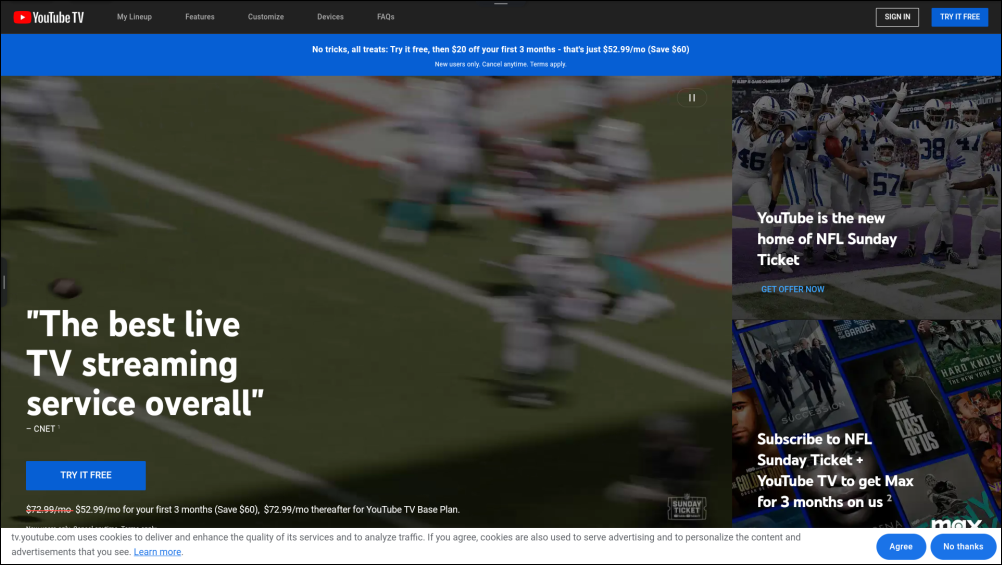Click Try It Free below the CNET quote
The image size is (1002, 565).
point(86,476)
